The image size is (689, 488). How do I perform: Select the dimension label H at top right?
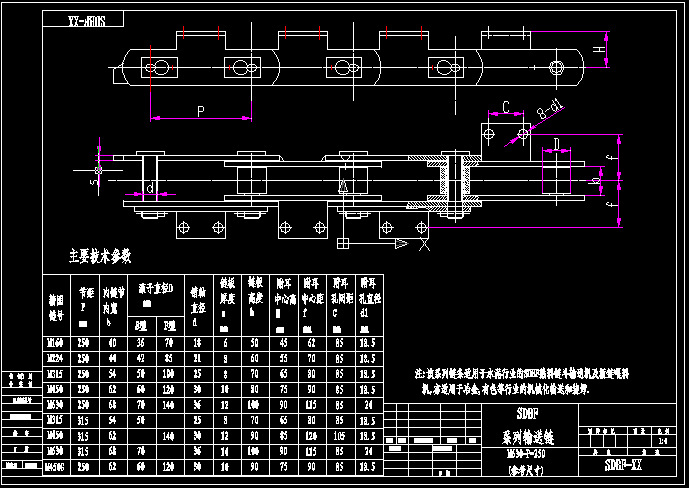[599, 49]
